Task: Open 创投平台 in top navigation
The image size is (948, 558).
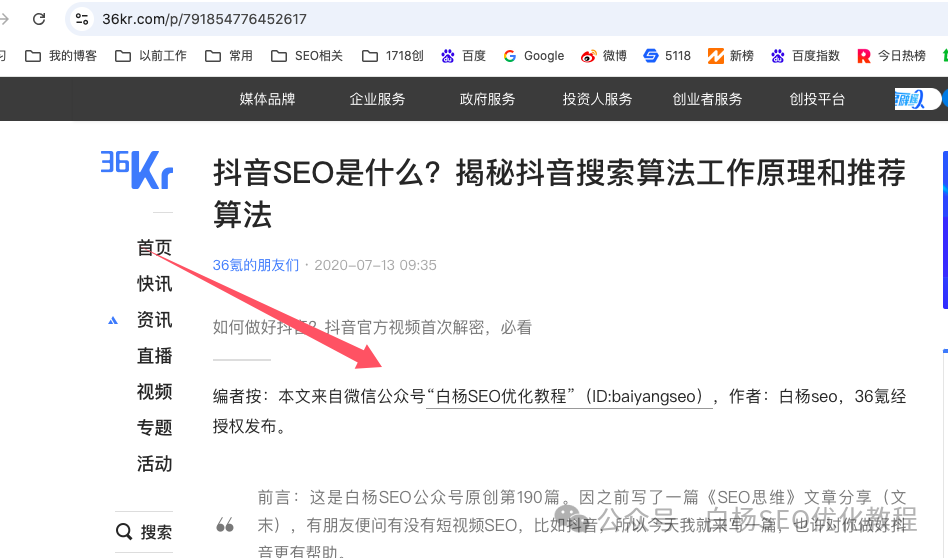Action: pyautogui.click(x=817, y=99)
